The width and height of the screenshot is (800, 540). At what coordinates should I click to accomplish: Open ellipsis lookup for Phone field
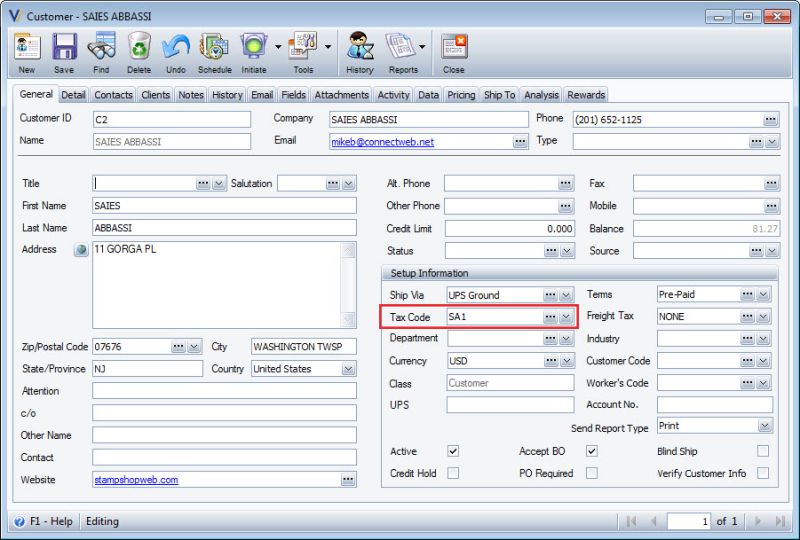click(x=770, y=119)
